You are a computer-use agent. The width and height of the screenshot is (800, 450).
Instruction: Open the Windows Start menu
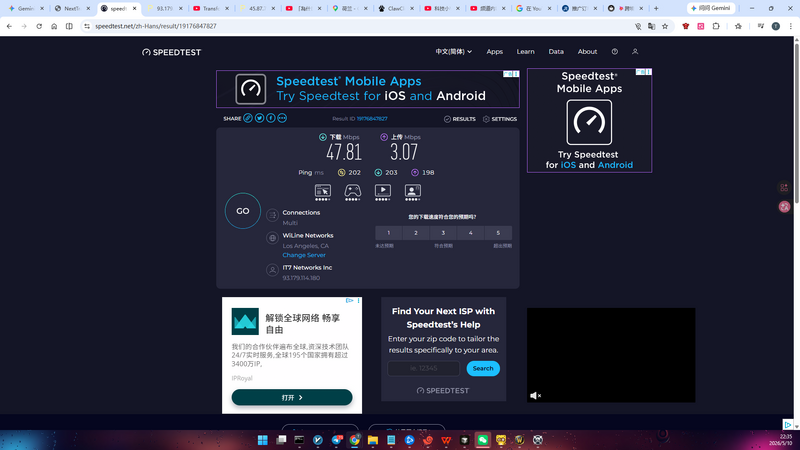(263, 440)
